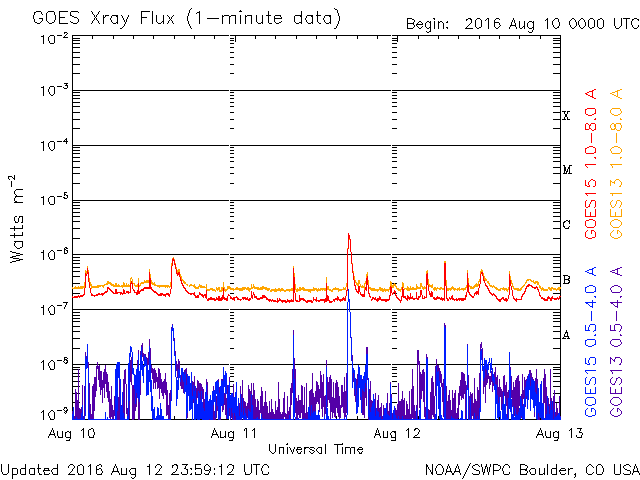Click the M flare class marker
The height and width of the screenshot is (480, 640).
[566, 170]
